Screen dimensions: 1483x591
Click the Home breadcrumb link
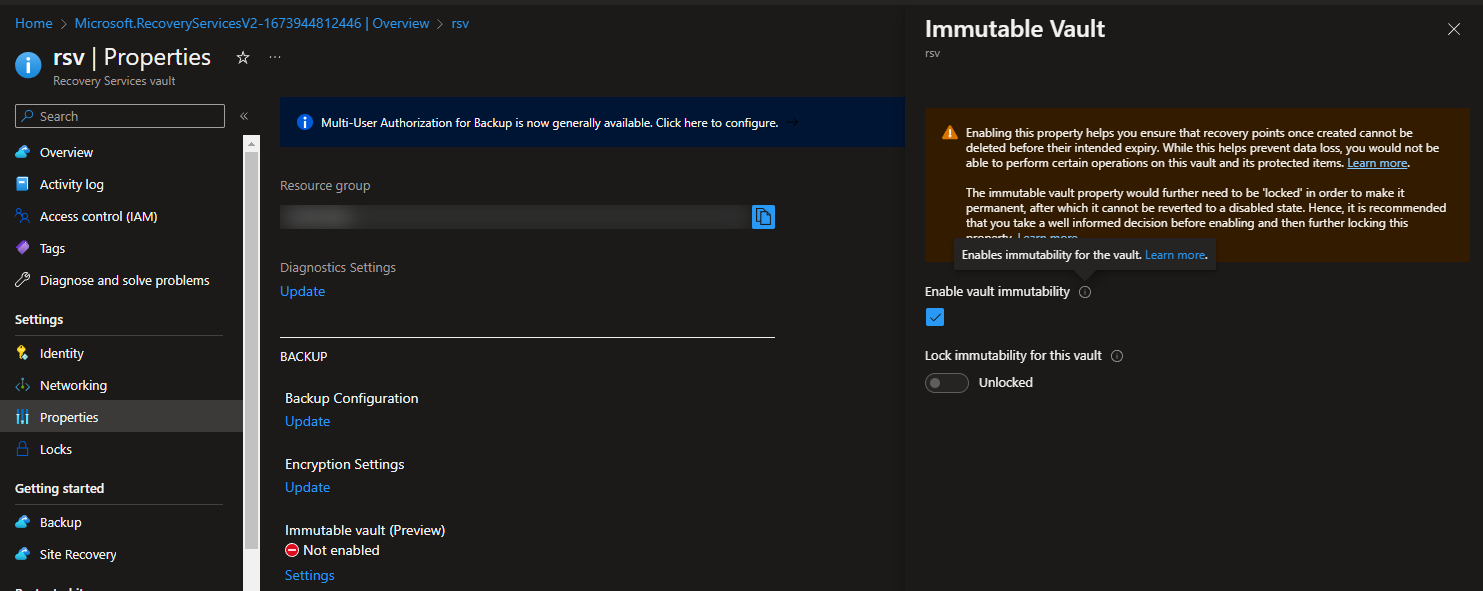click(33, 23)
